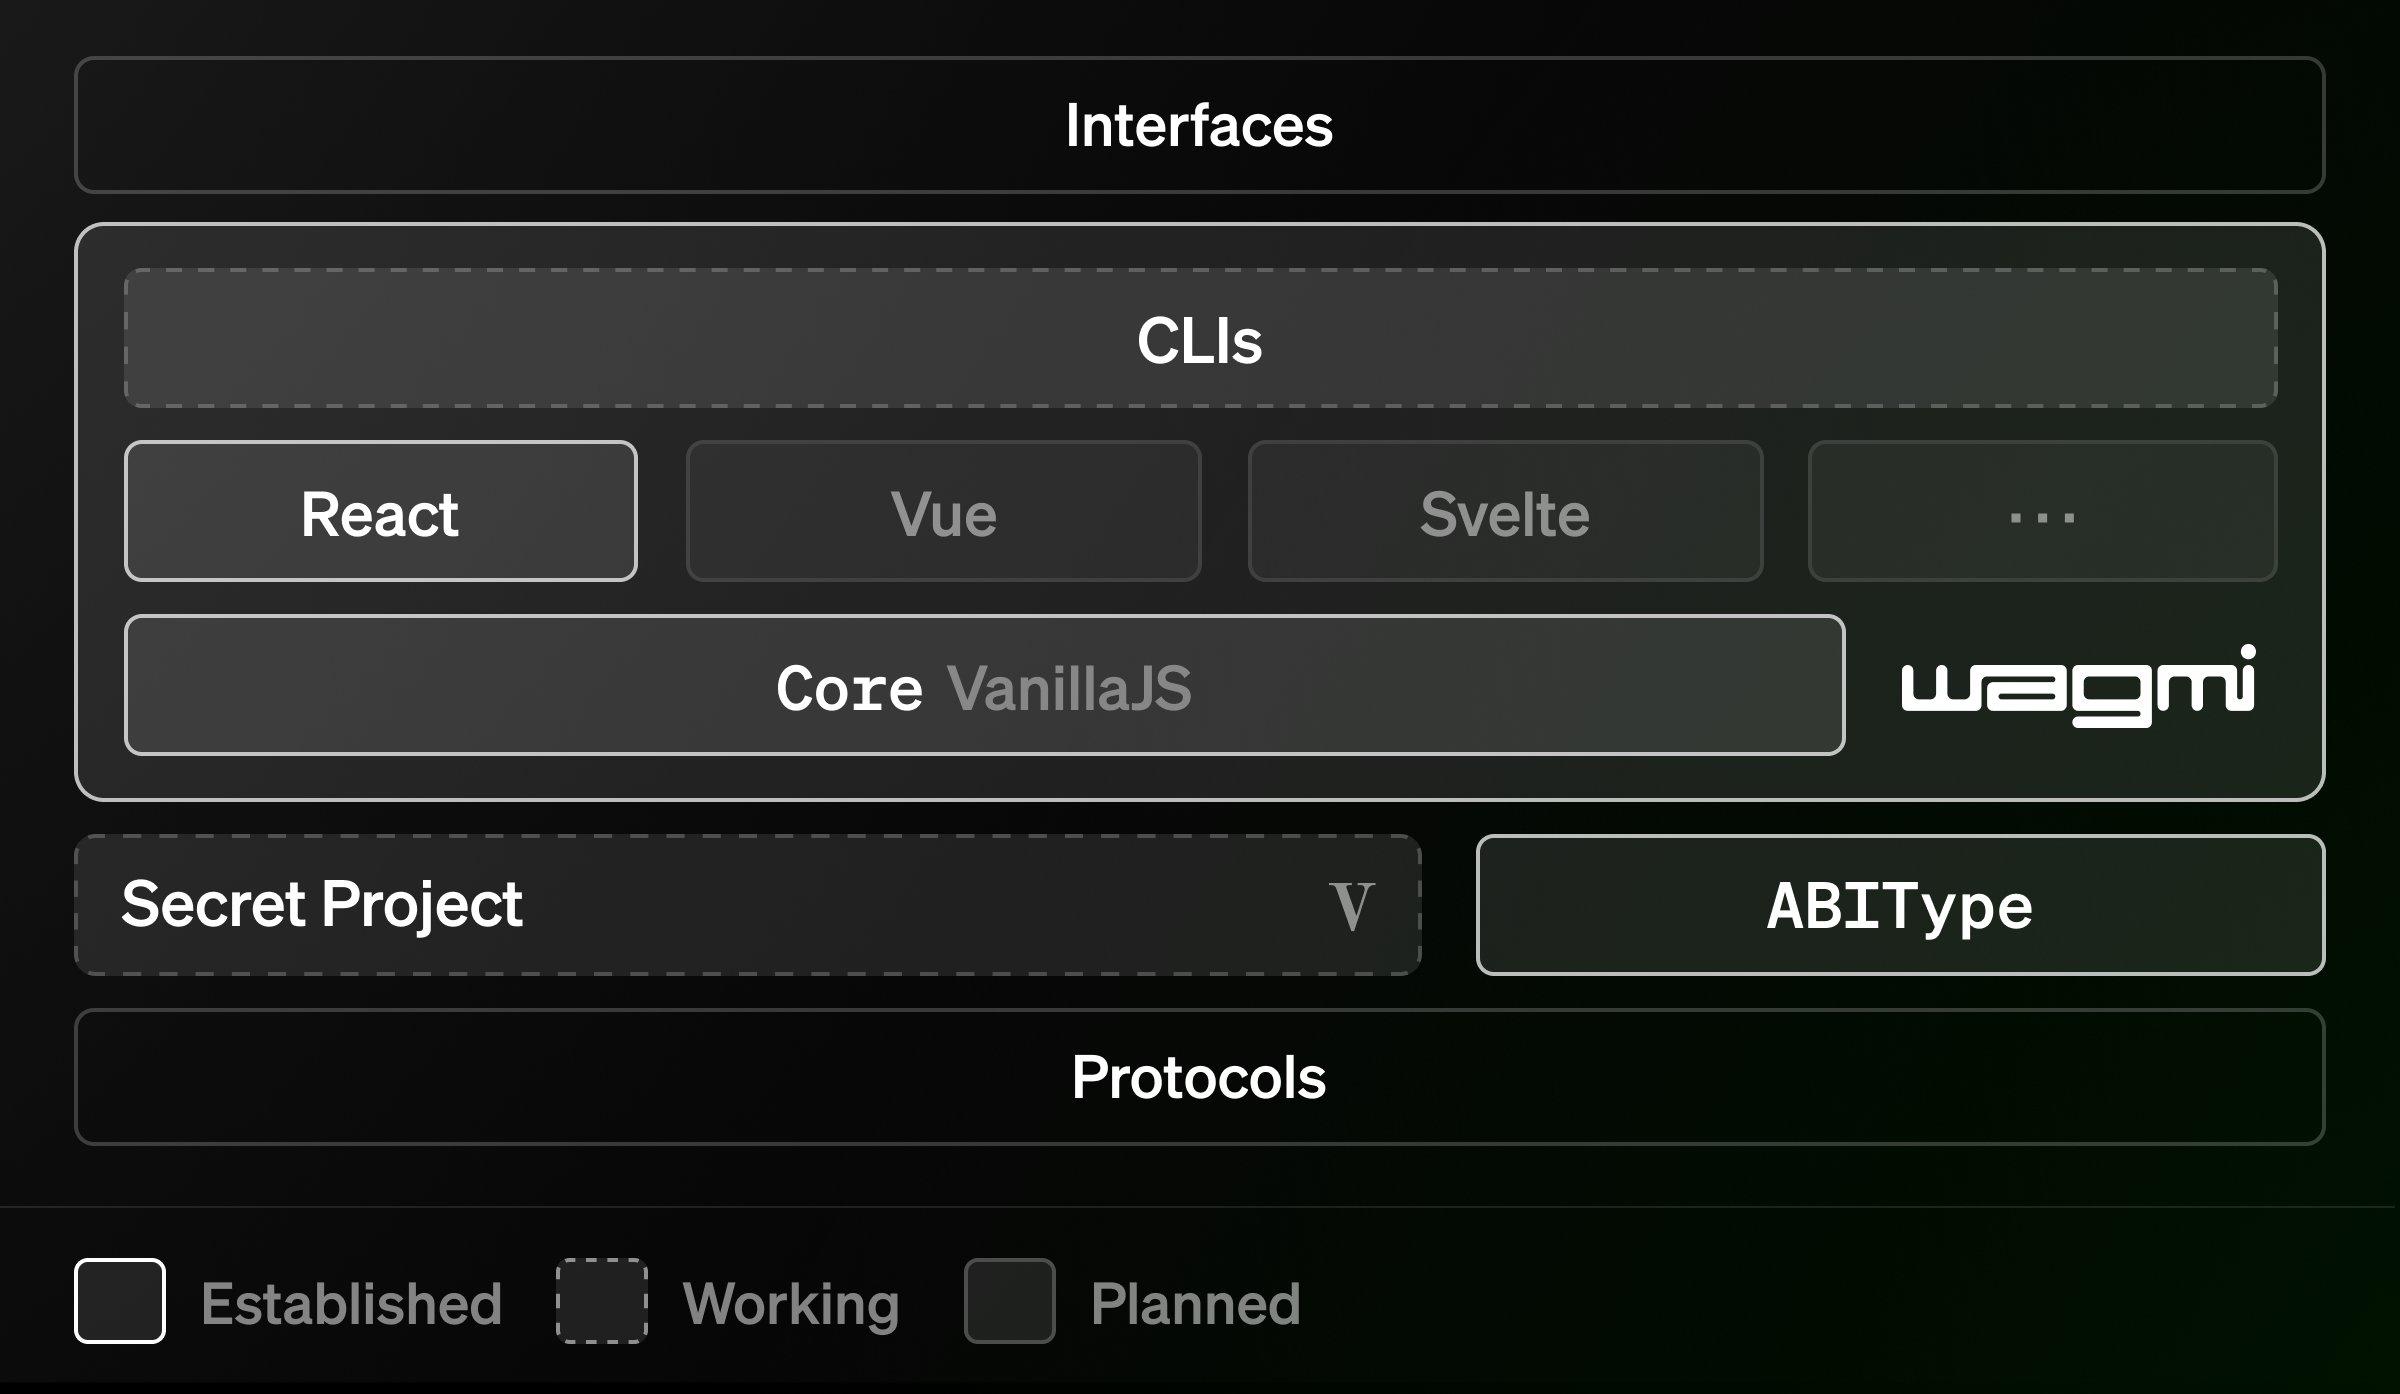Image resolution: width=2400 pixels, height=1394 pixels.
Task: Choose the Vue box
Action: coord(943,512)
